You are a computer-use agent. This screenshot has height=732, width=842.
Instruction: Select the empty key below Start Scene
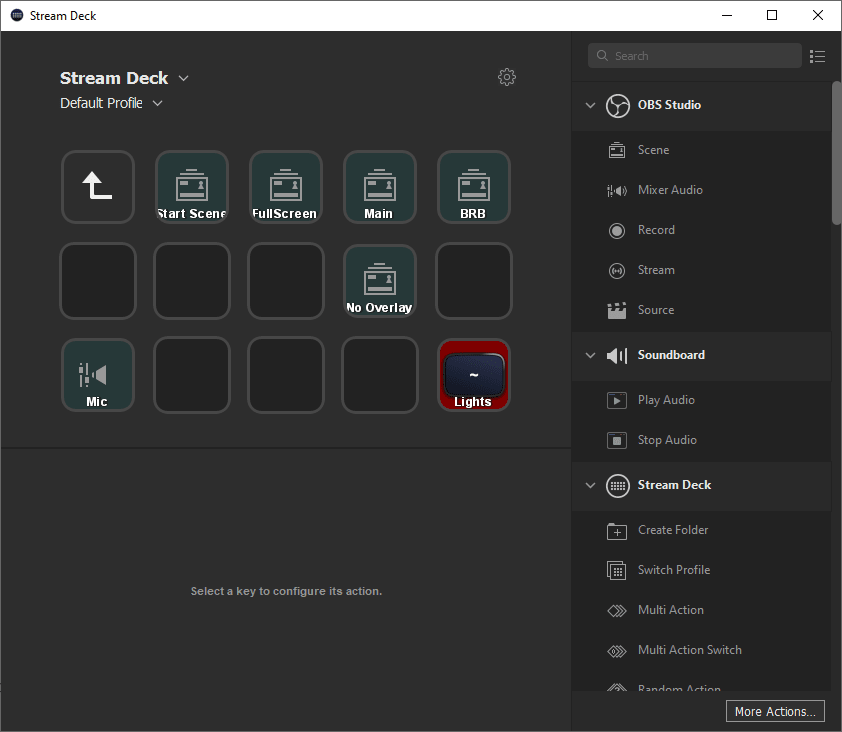click(192, 280)
